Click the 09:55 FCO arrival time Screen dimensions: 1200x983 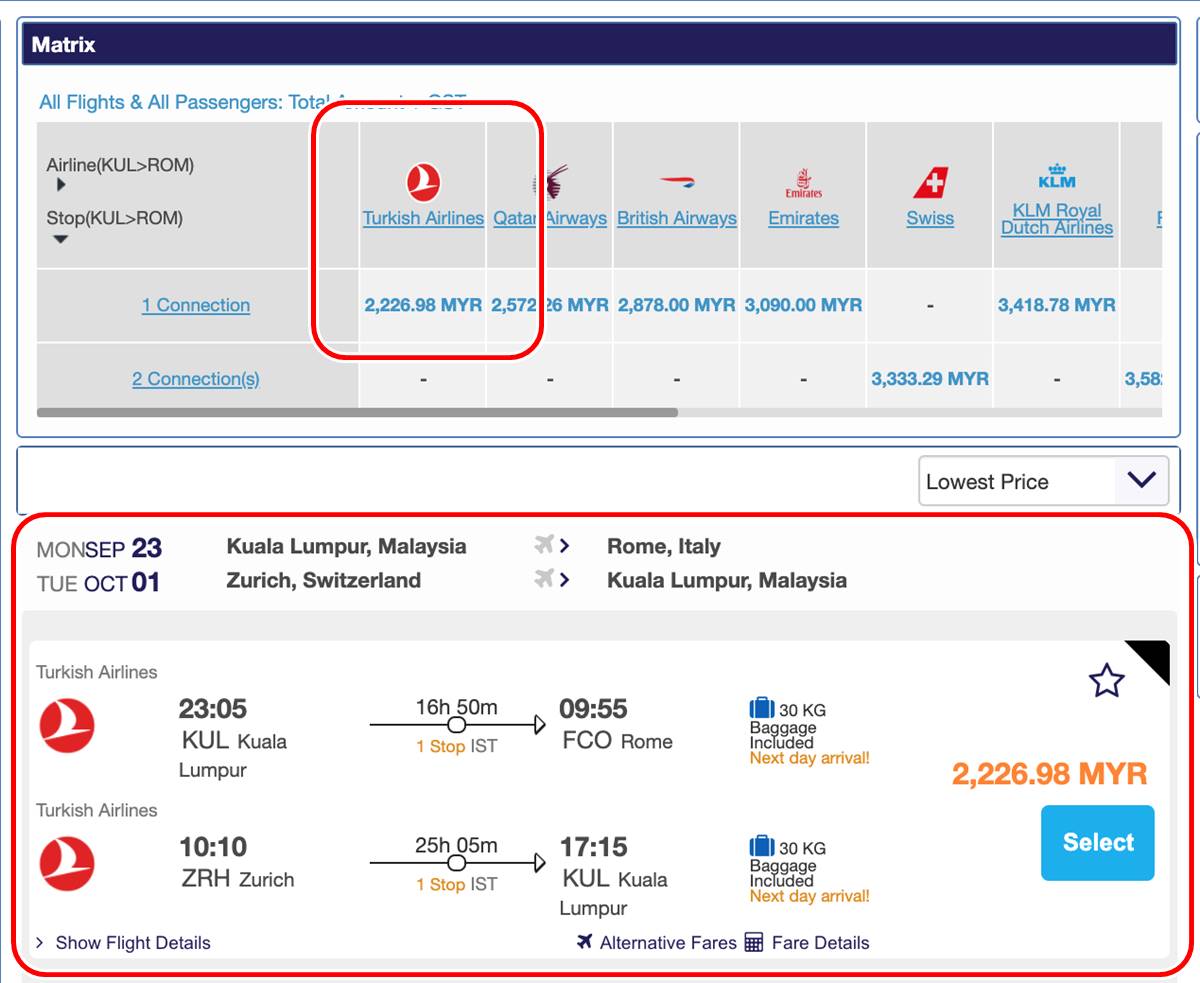point(593,709)
